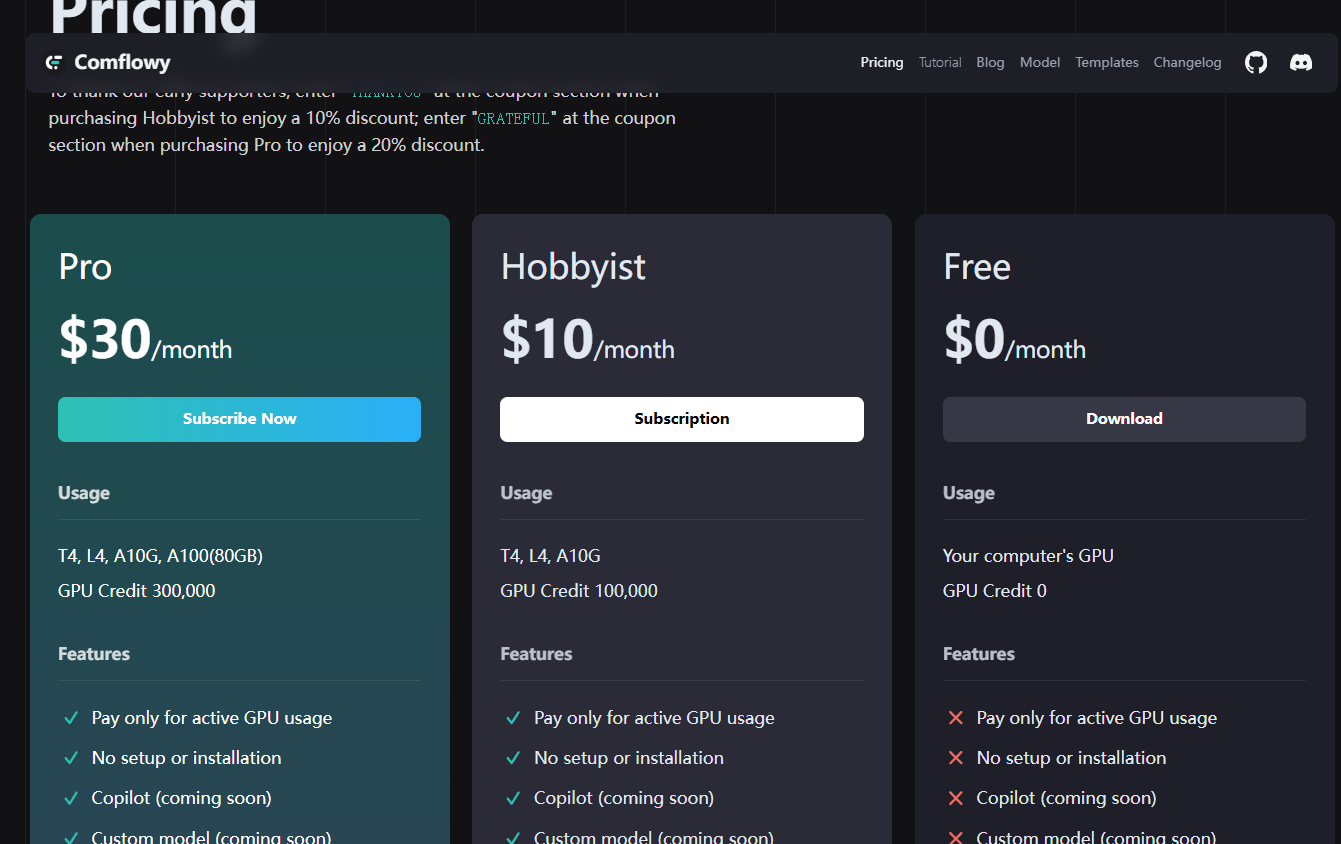
Task: Open the Discord icon link
Action: (x=1301, y=62)
